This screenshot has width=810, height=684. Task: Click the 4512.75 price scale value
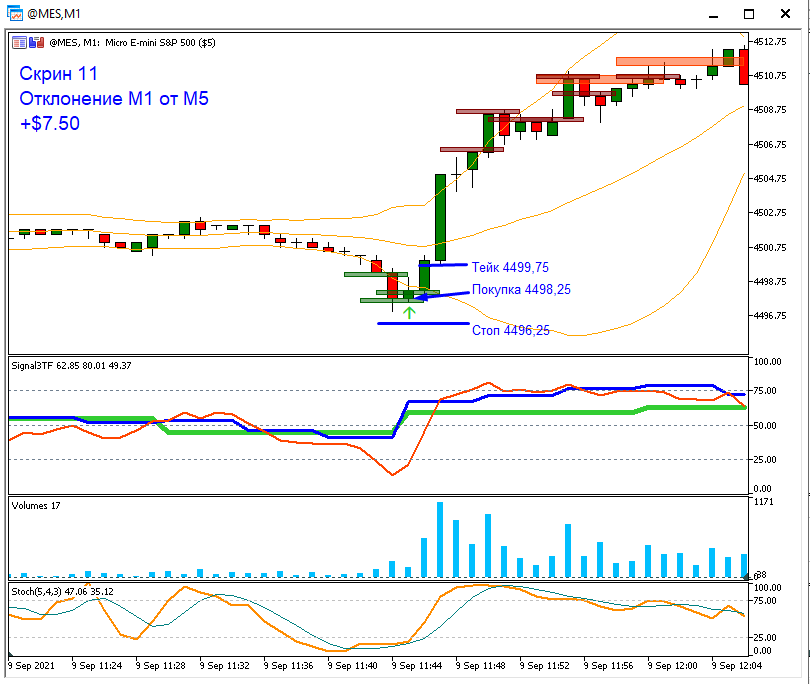pyautogui.click(x=770, y=42)
